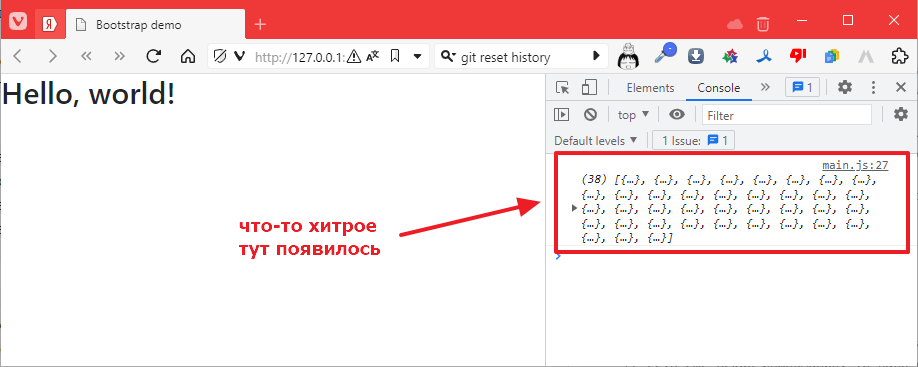
Task: Go to the home page
Action: point(187,56)
